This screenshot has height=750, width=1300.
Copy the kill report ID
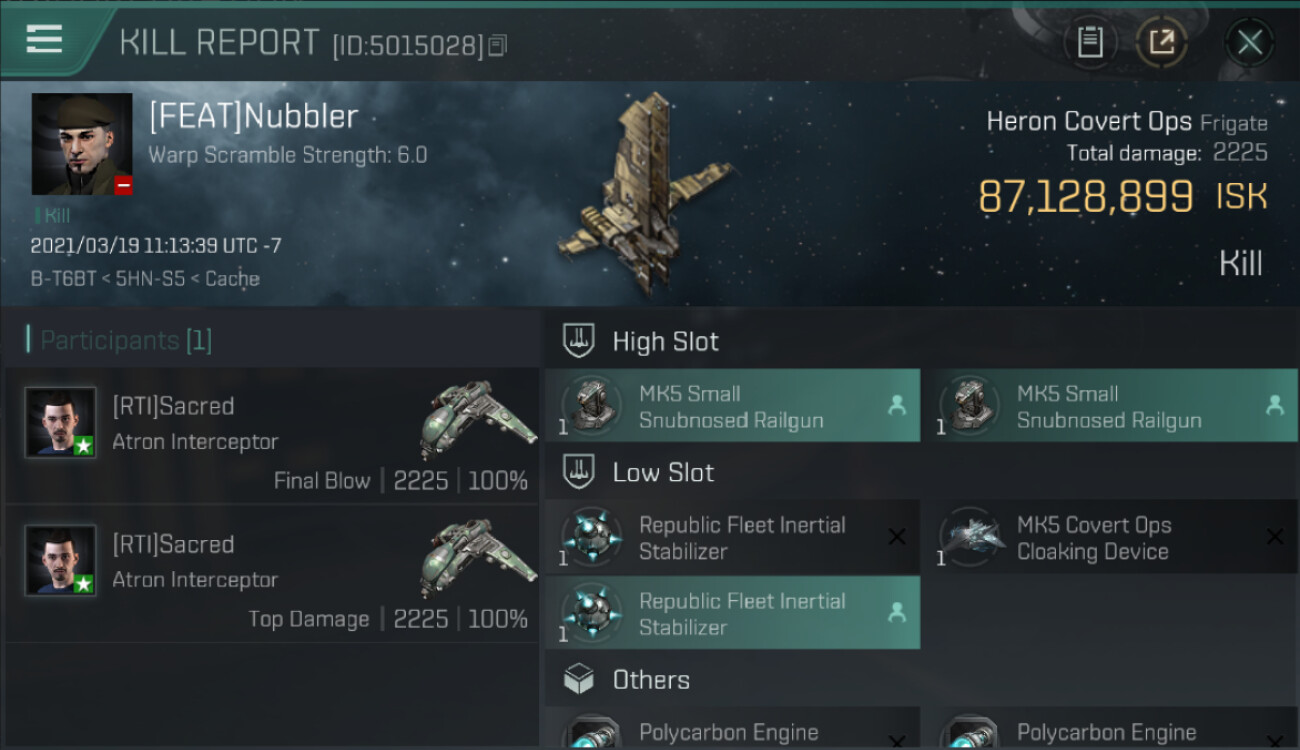coord(498,45)
